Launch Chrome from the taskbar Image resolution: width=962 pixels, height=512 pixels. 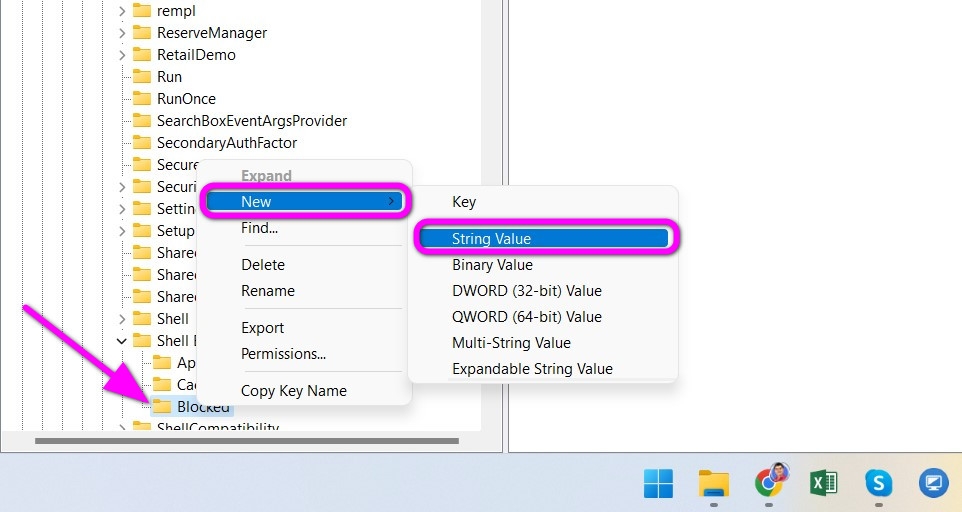point(770,481)
